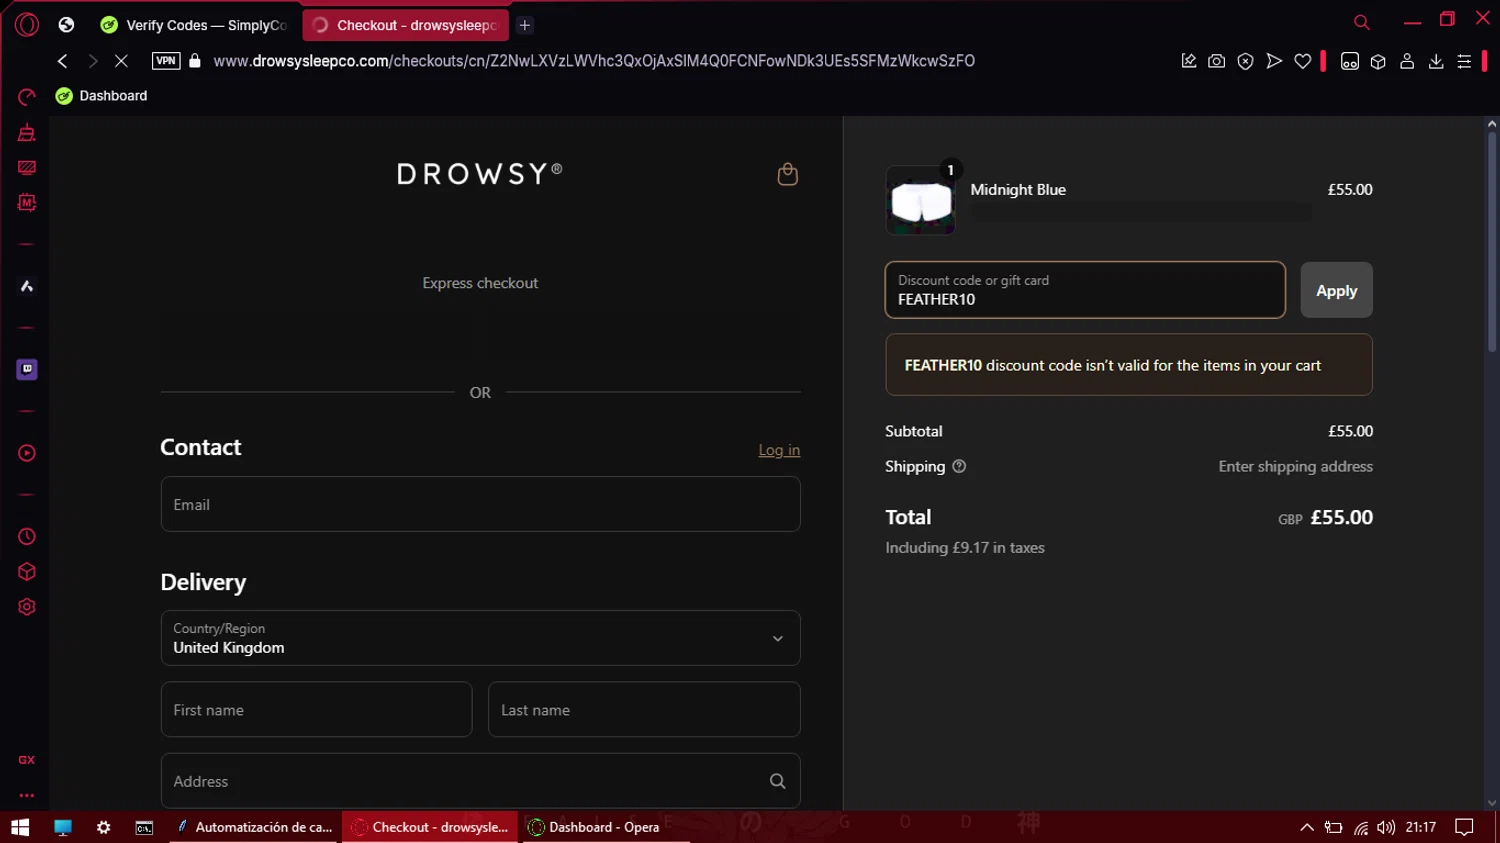Screen dimensions: 1500x843
Task: Click the taskbar volume speaker icon
Action: coord(1386,827)
